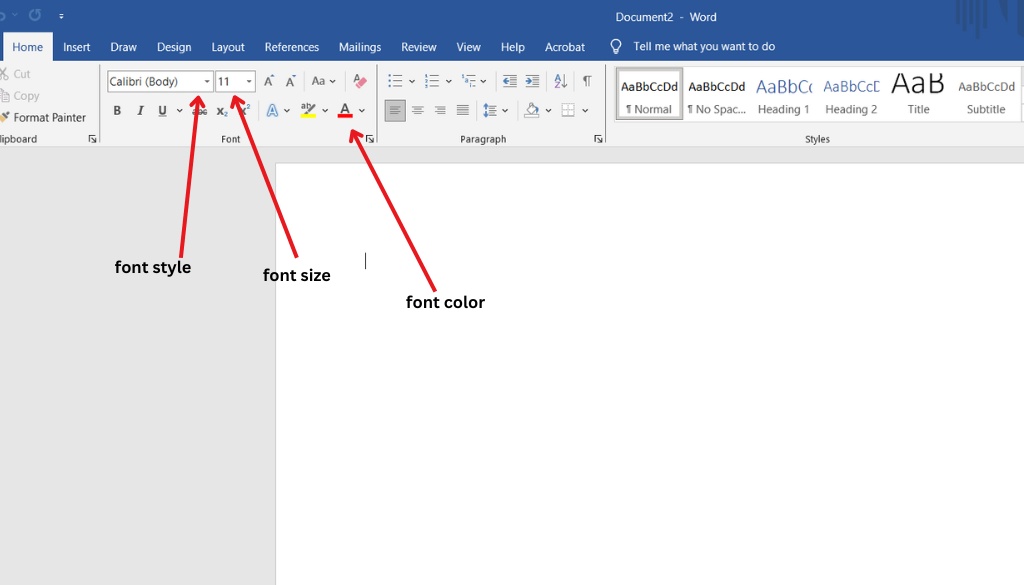The height and width of the screenshot is (585, 1024).
Task: Increase the indent level
Action: pos(532,81)
